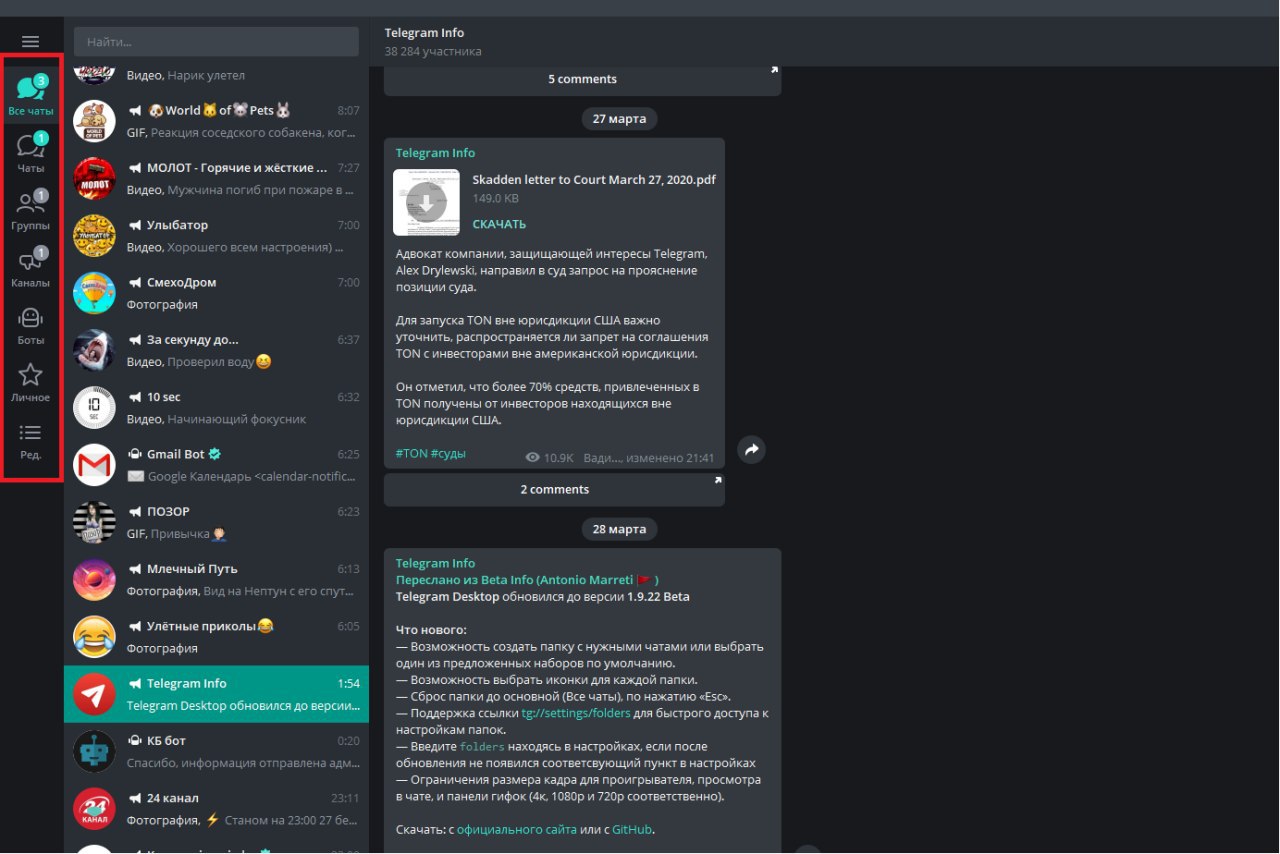Image resolution: width=1280 pixels, height=854 pixels.
Task: Switch to the Чаты folder
Action: pyautogui.click(x=31, y=152)
